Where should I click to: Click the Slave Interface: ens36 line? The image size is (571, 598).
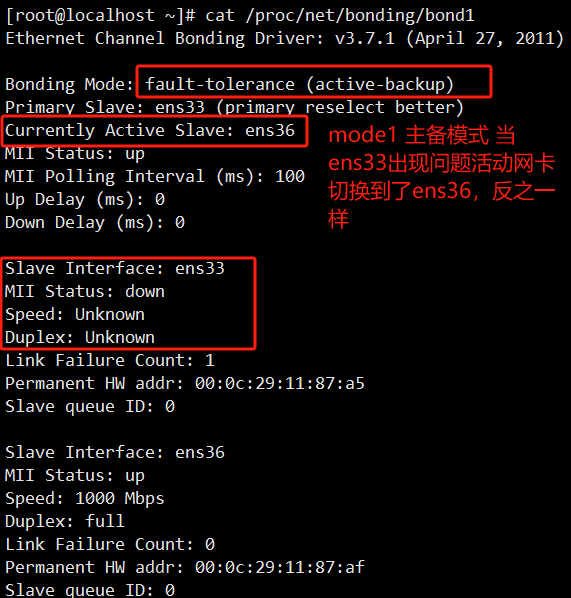pyautogui.click(x=115, y=453)
